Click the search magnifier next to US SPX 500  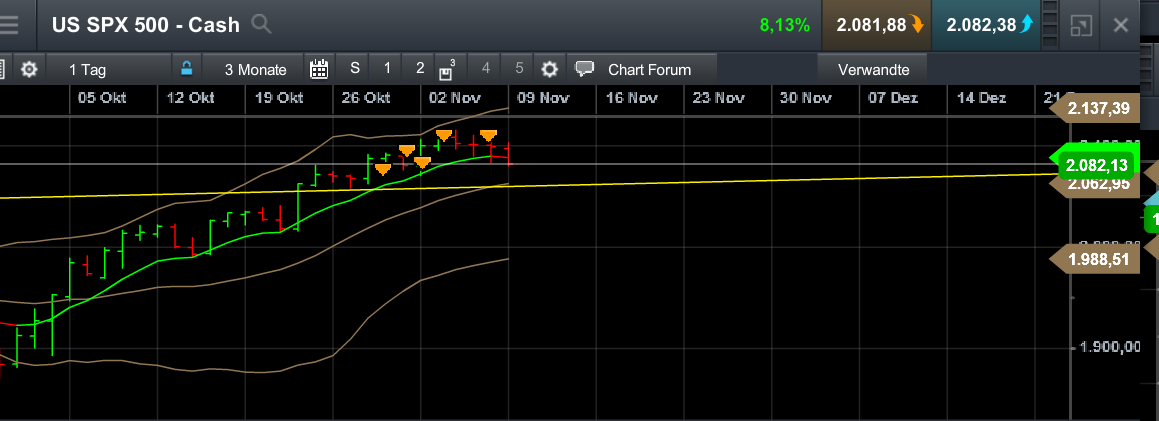pos(261,24)
